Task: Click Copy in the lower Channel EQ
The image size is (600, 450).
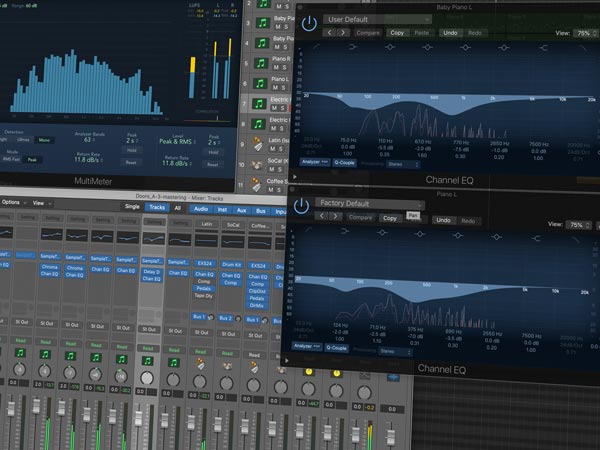Action: [x=390, y=217]
